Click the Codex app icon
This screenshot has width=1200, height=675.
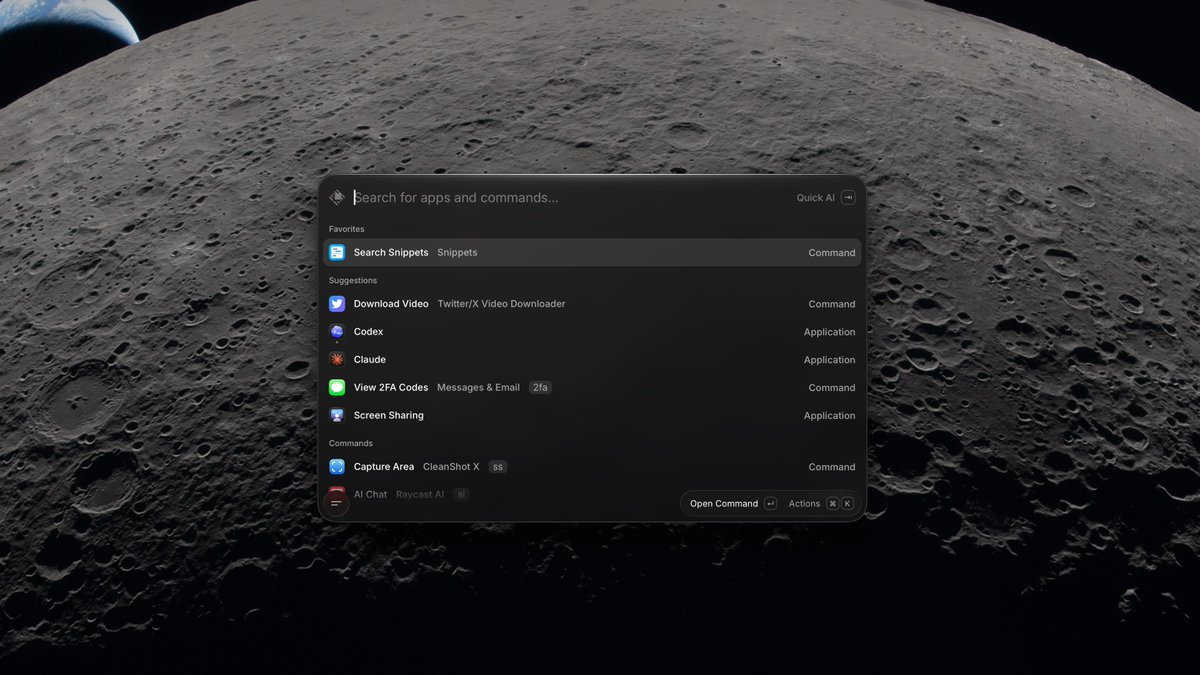[337, 332]
